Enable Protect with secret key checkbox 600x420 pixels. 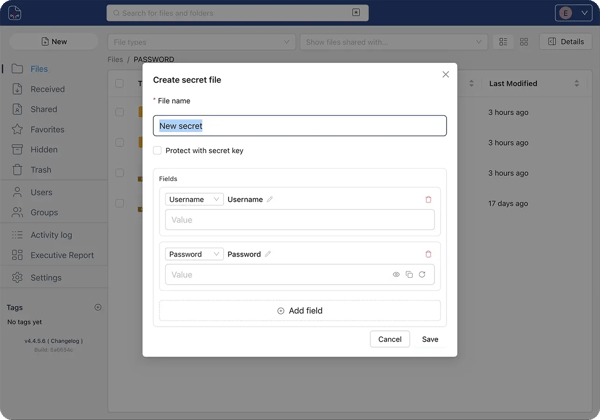coord(158,151)
